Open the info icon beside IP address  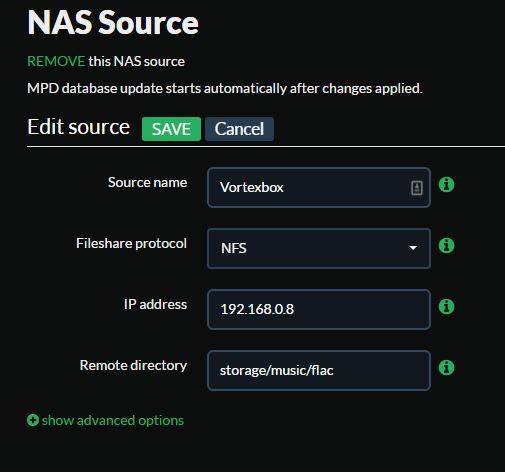click(446, 307)
